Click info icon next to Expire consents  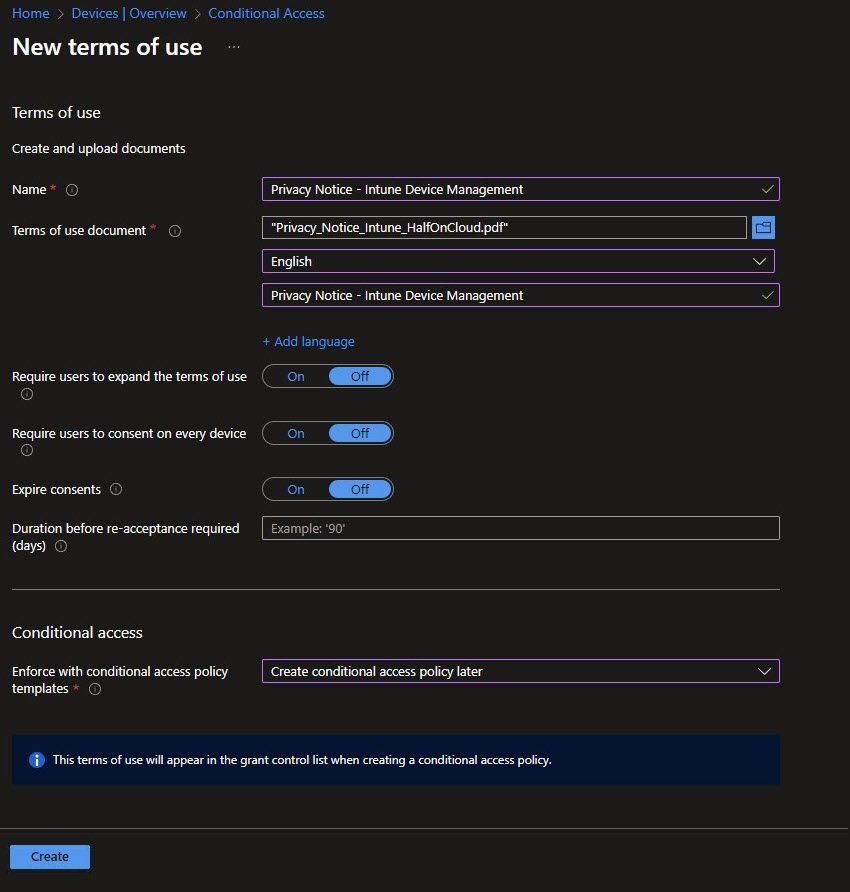(x=116, y=490)
